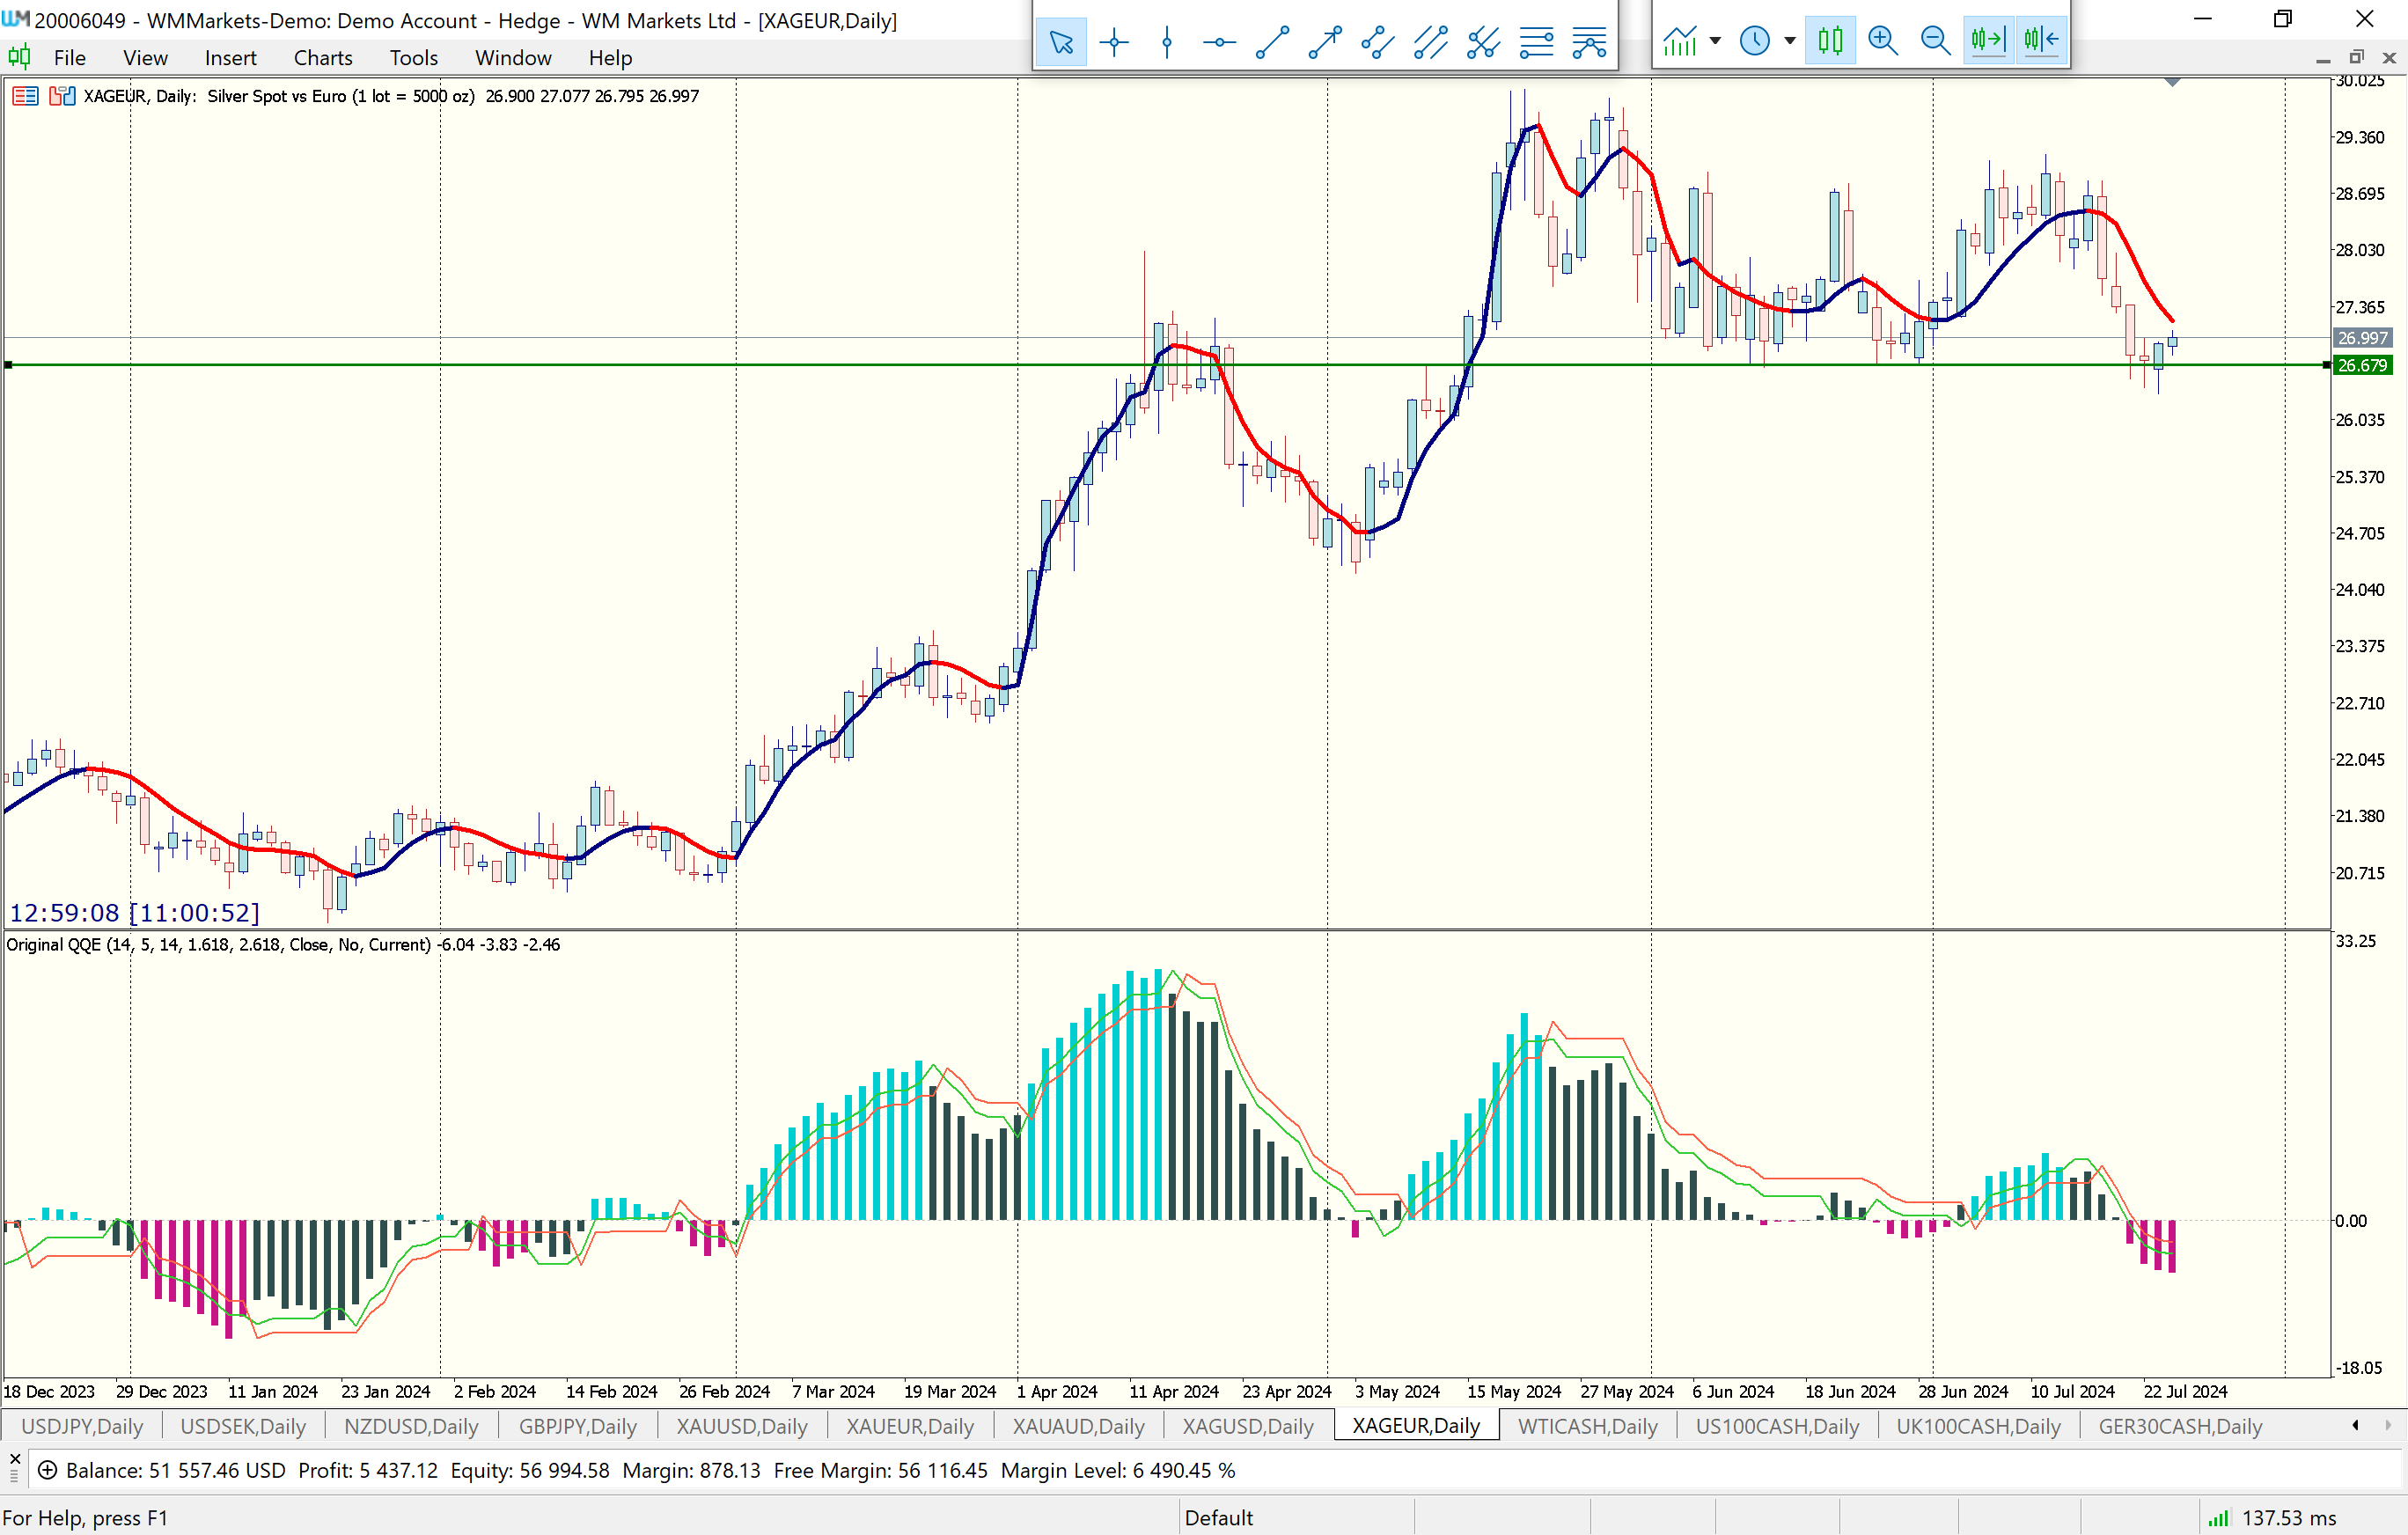This screenshot has height=1535, width=2408.
Task: Pick the vertical line drawing tool
Action: (x=1167, y=41)
